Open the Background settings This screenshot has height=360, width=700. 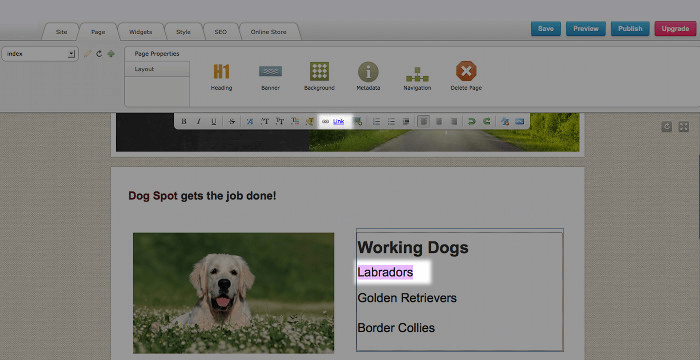pyautogui.click(x=319, y=76)
